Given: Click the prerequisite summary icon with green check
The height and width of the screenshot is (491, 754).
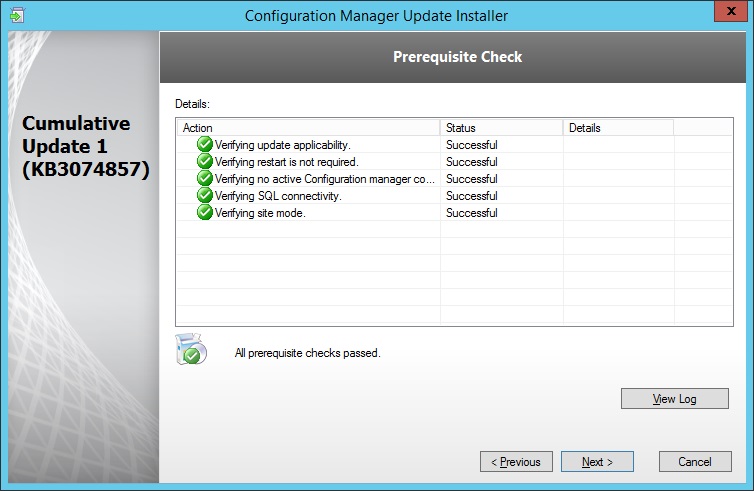Looking at the screenshot, I should tap(190, 350).
